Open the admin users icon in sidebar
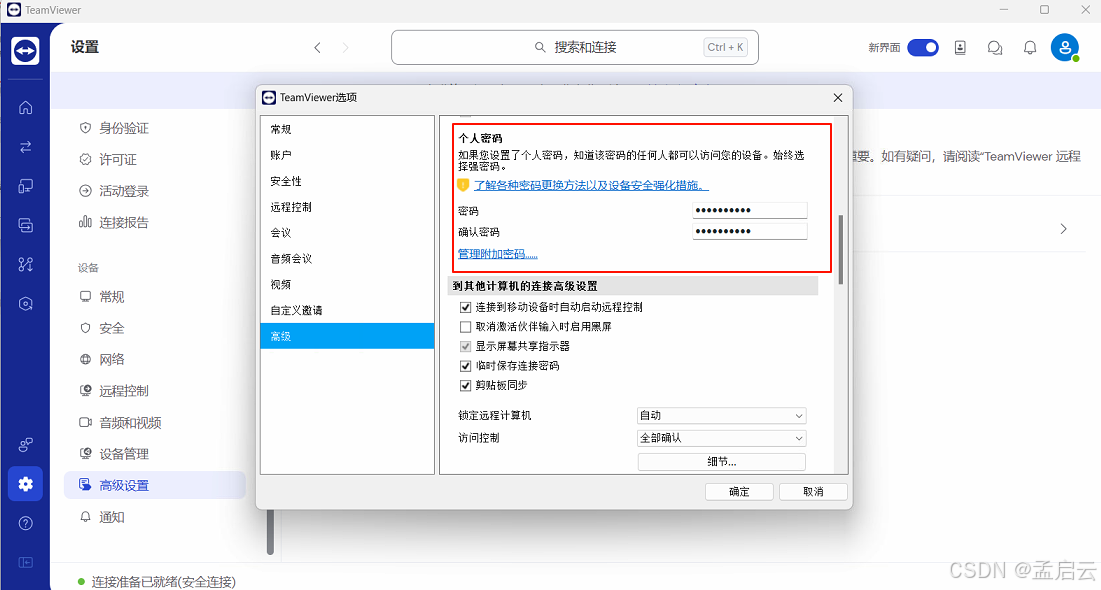This screenshot has height=590, width=1101. (25, 445)
